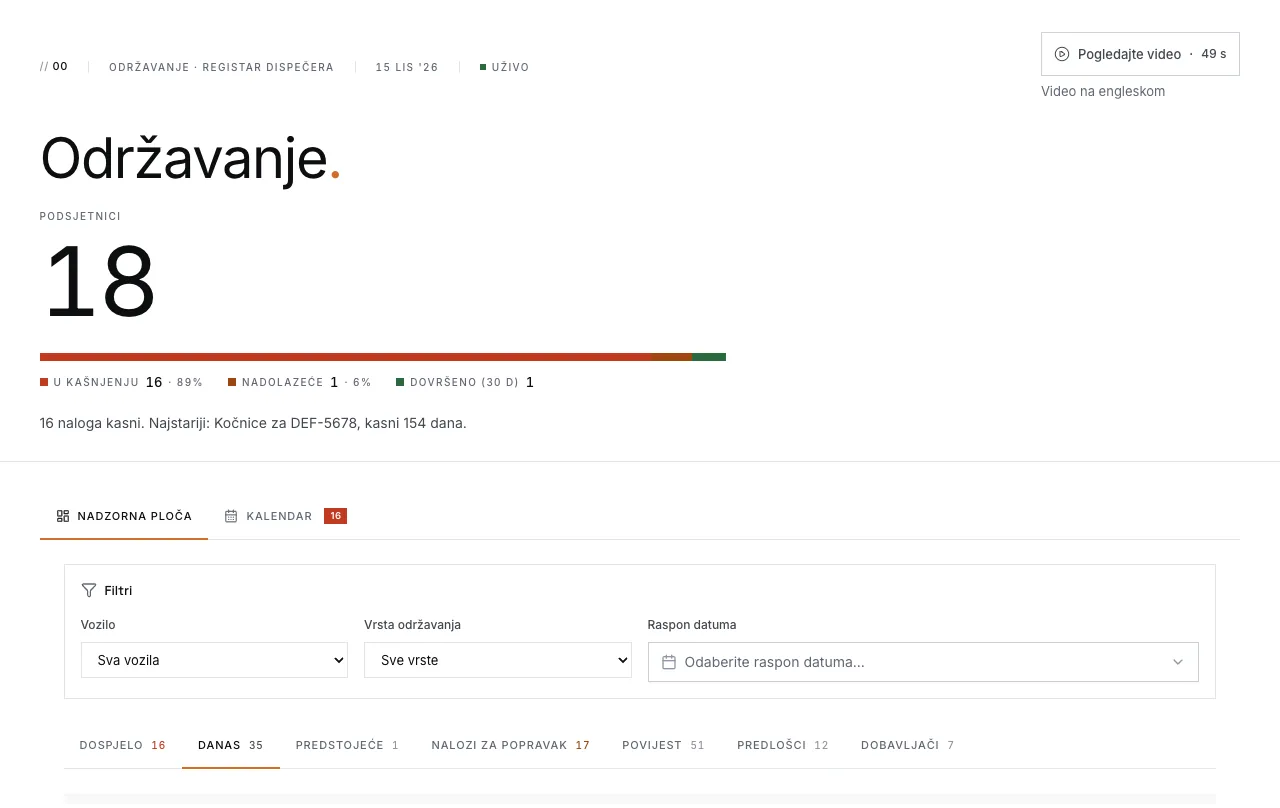Open the Predlošci tab
The height and width of the screenshot is (808, 1280).
pos(783,745)
